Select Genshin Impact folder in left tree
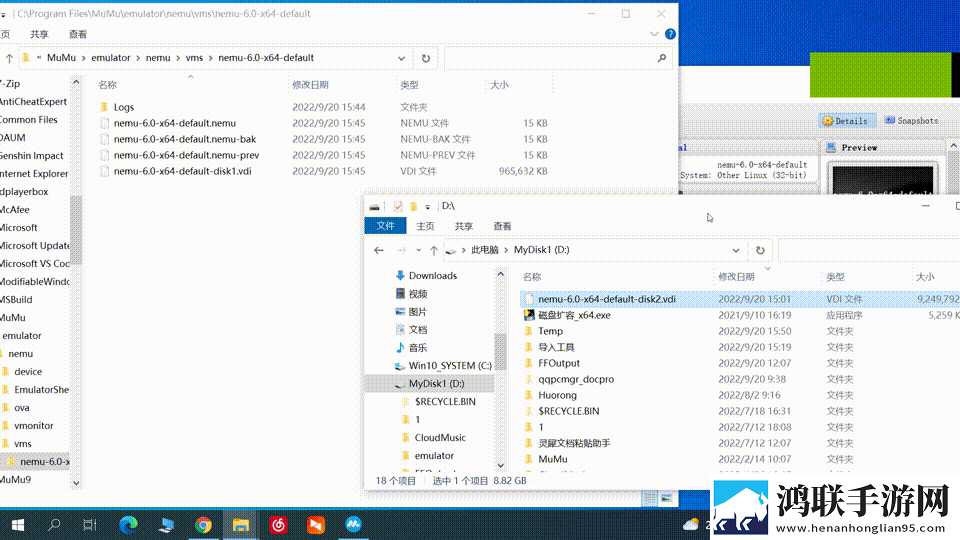This screenshot has width=960, height=540. pyautogui.click(x=32, y=156)
